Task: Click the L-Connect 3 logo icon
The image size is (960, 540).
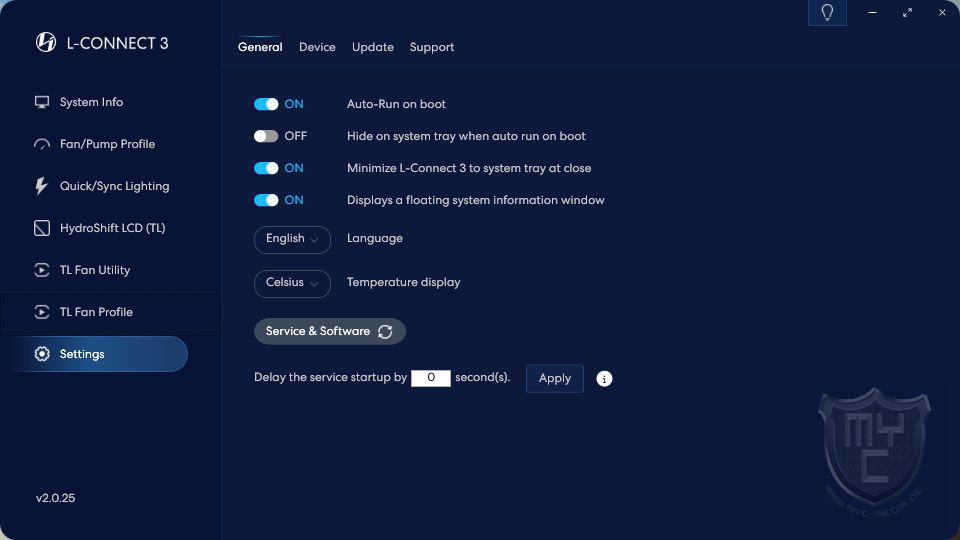Action: pos(45,42)
